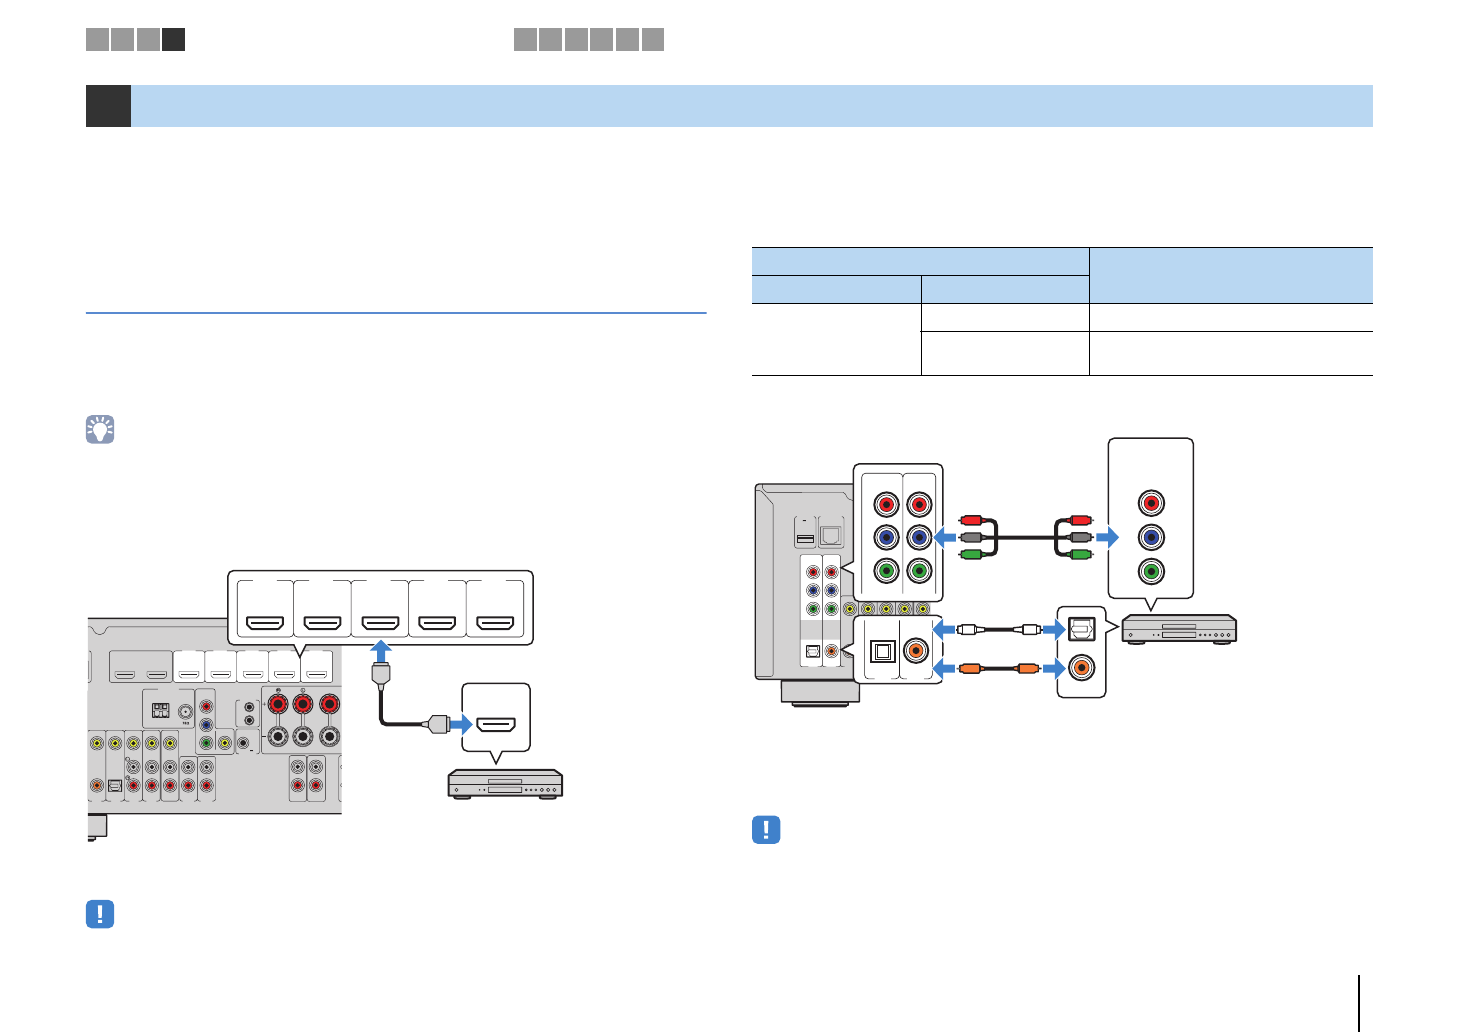Select the rightmost HDMI input in the receiver callout
The image size is (1458, 1032).
click(x=495, y=623)
